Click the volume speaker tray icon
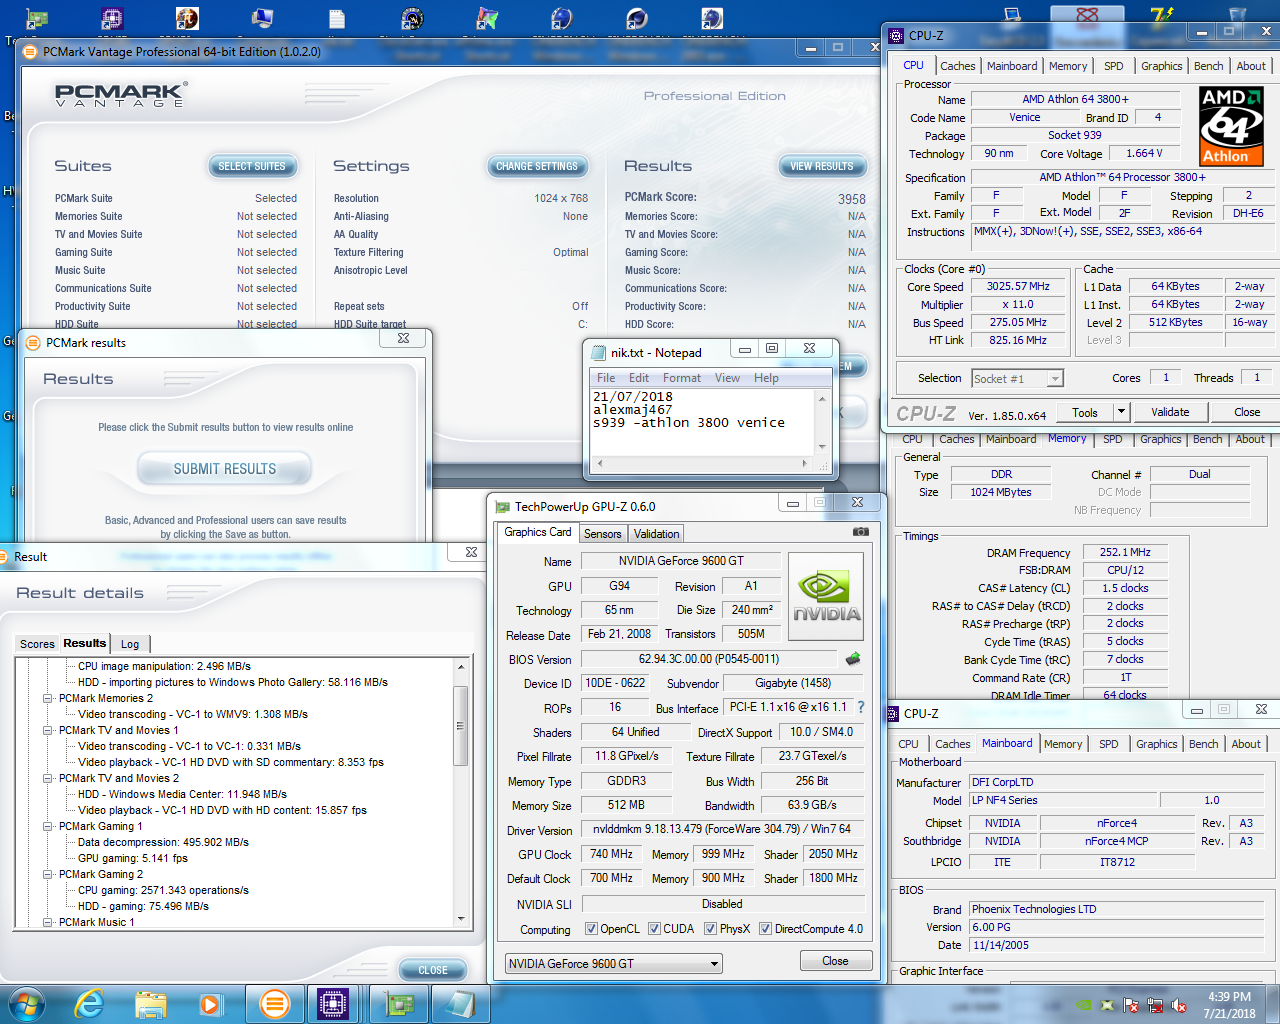Screen dimensions: 1280x1024 point(1179,1005)
